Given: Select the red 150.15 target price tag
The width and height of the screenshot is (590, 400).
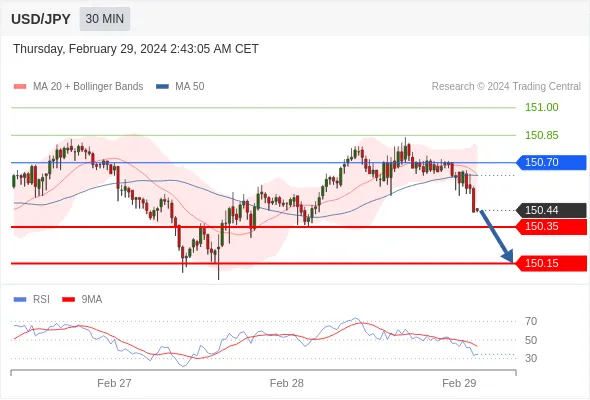Looking at the screenshot, I should pos(551,263).
